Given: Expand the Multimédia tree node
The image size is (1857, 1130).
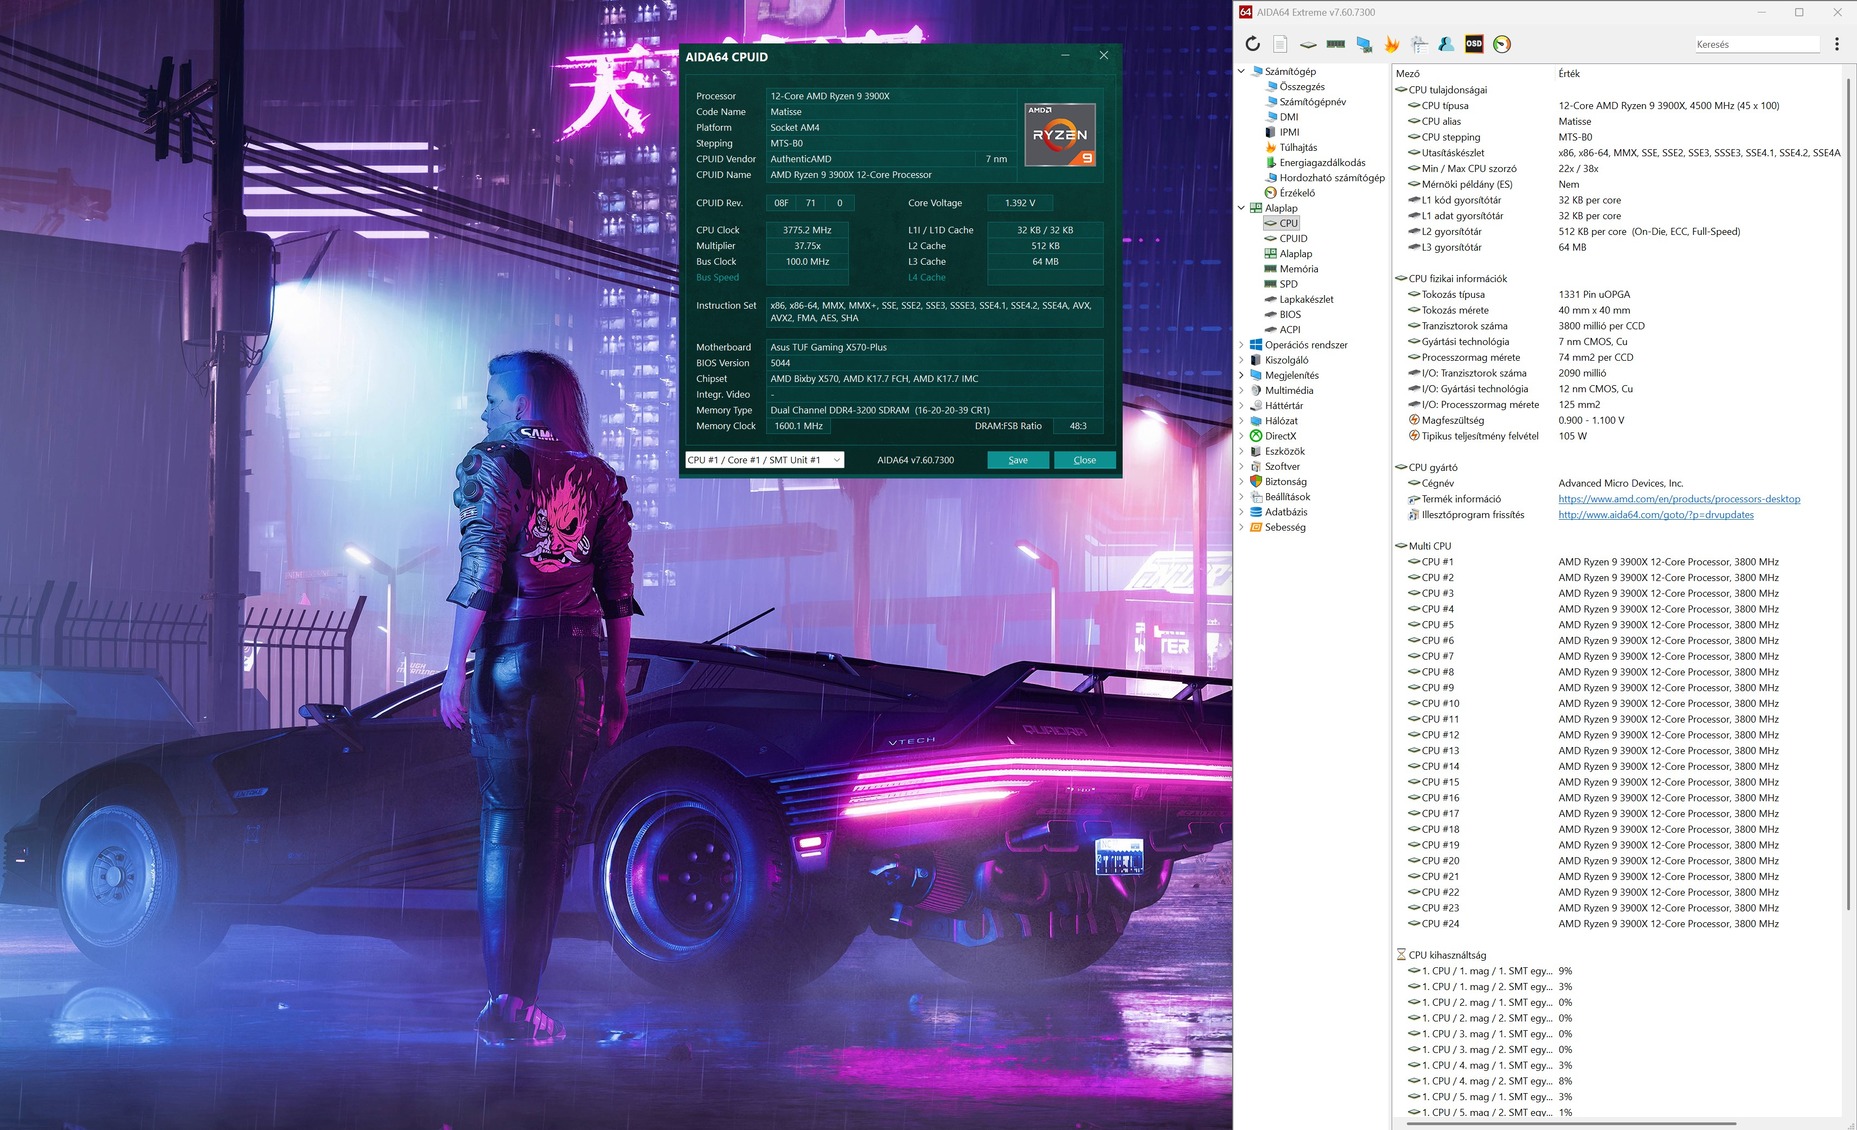Looking at the screenshot, I should pyautogui.click(x=1242, y=390).
